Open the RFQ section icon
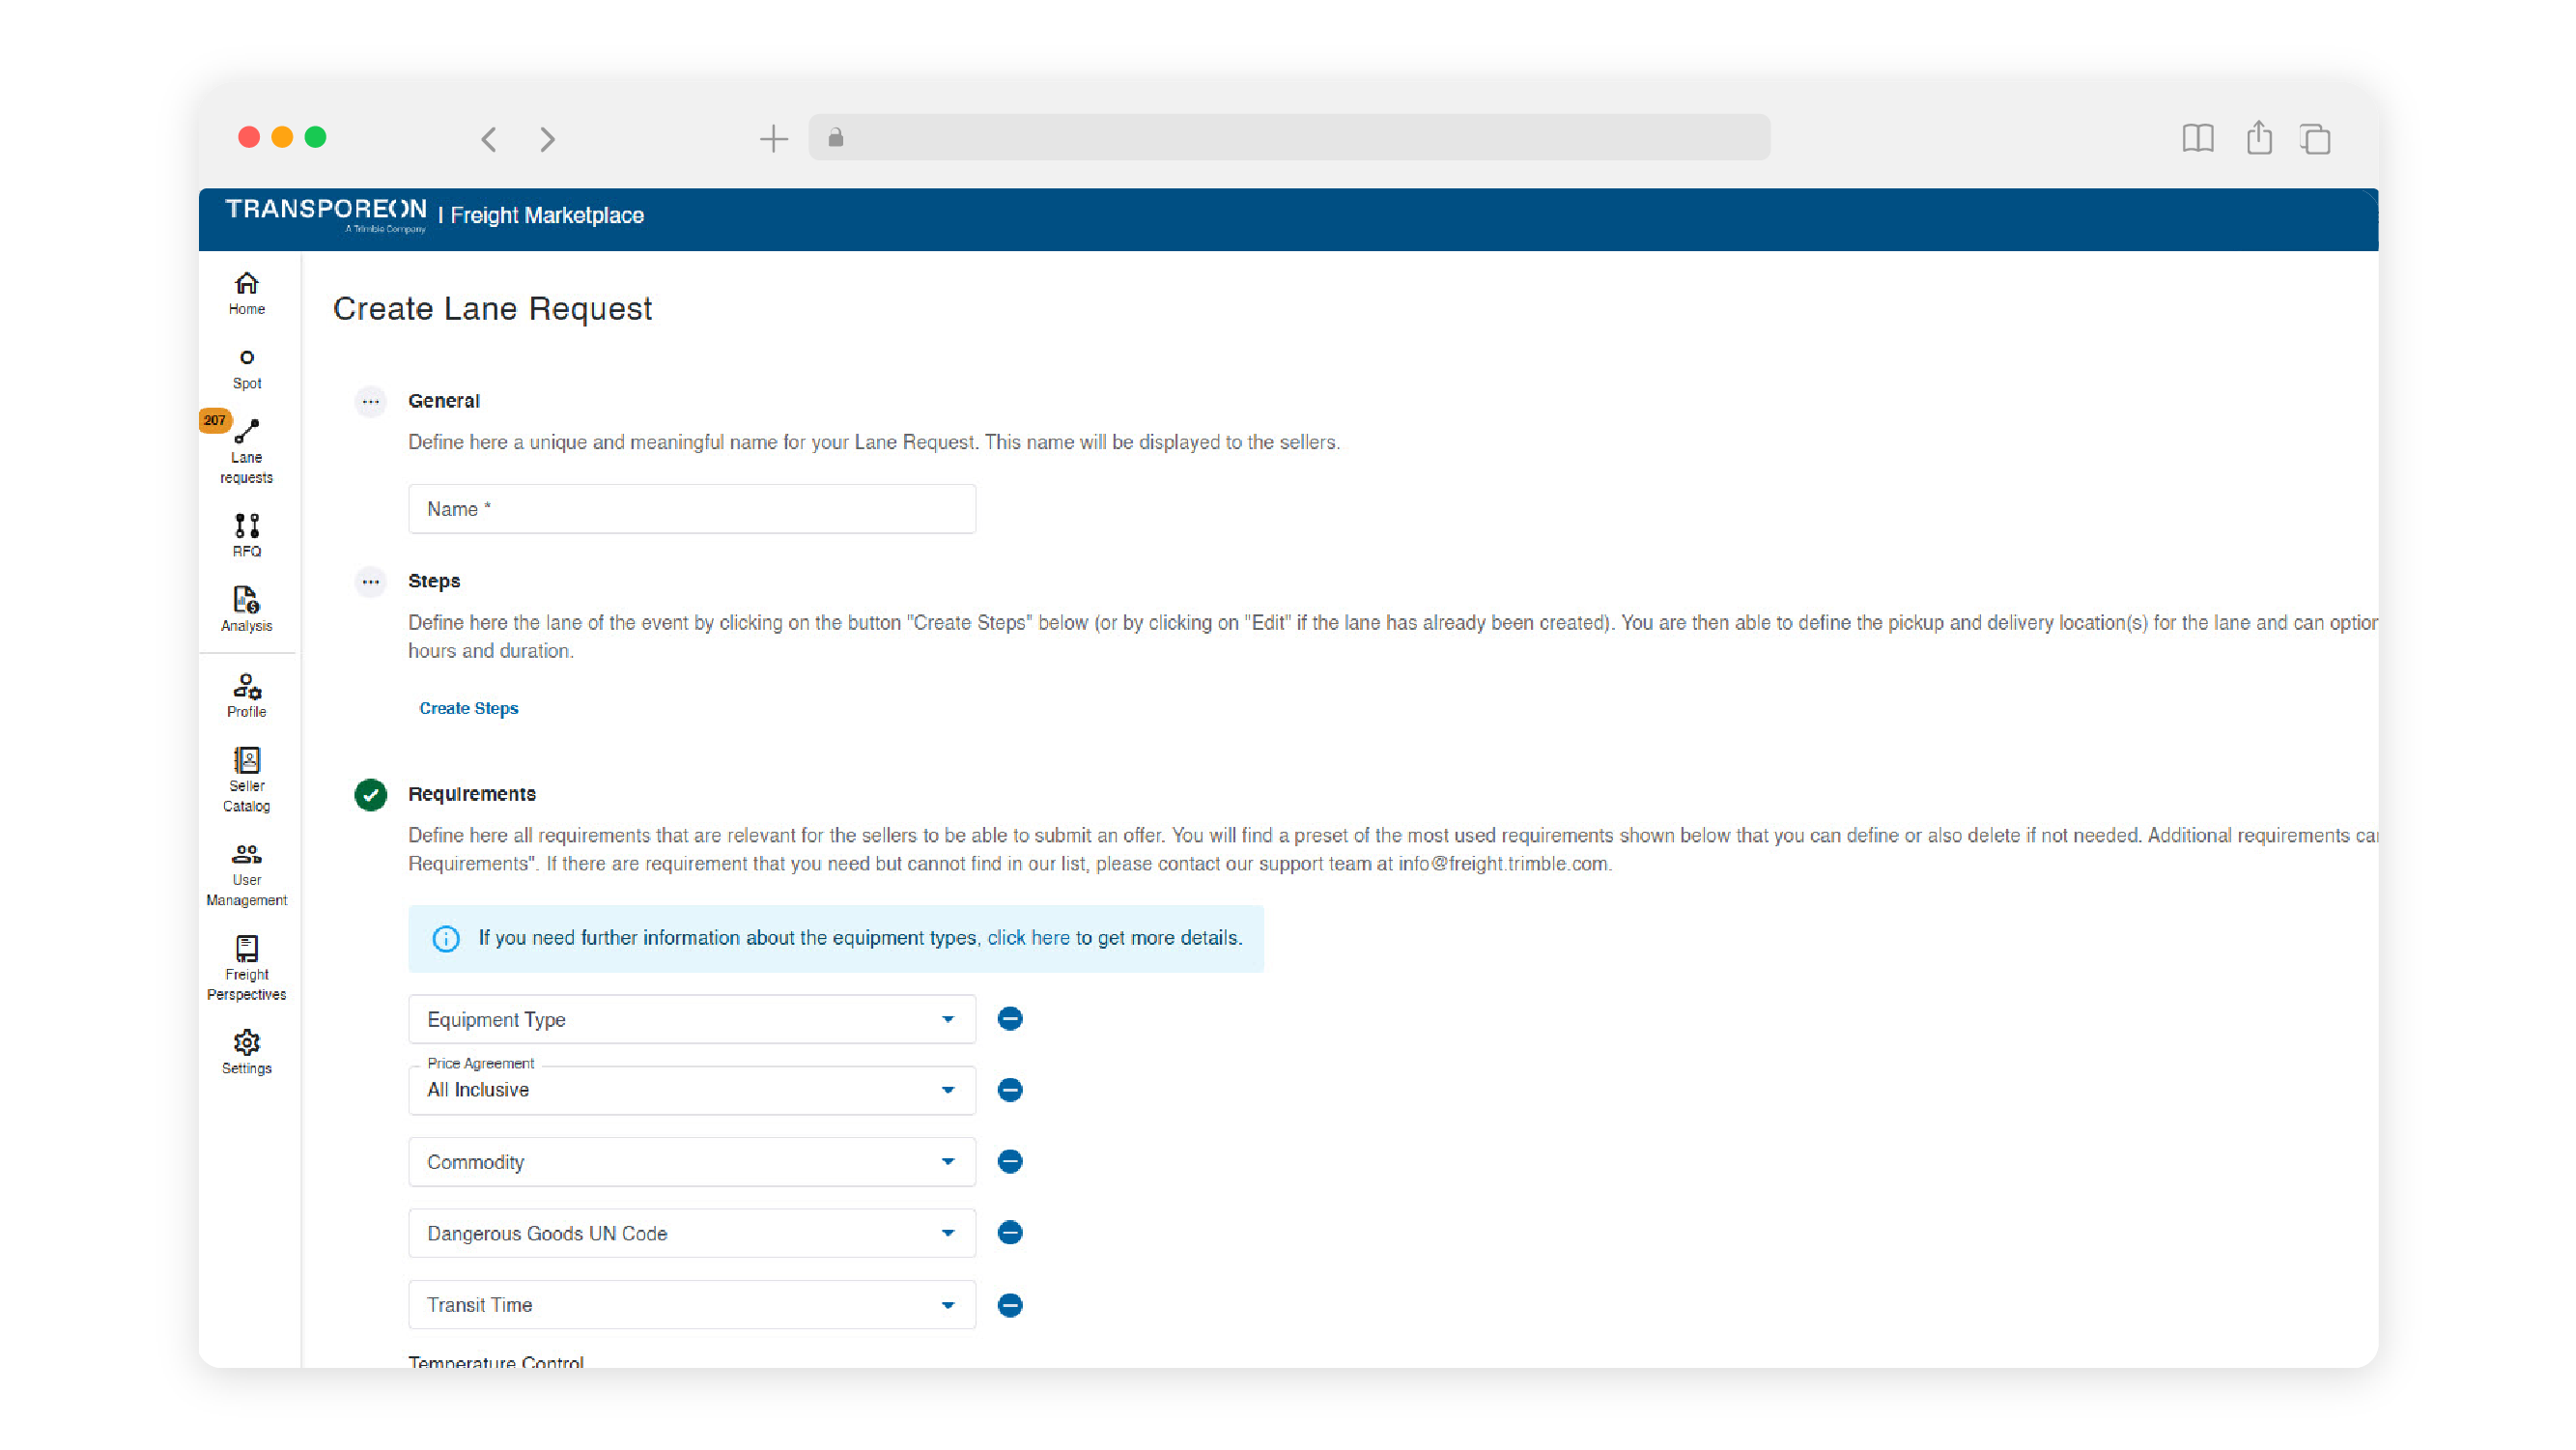The width and height of the screenshot is (2576, 1450). pyautogui.click(x=246, y=535)
